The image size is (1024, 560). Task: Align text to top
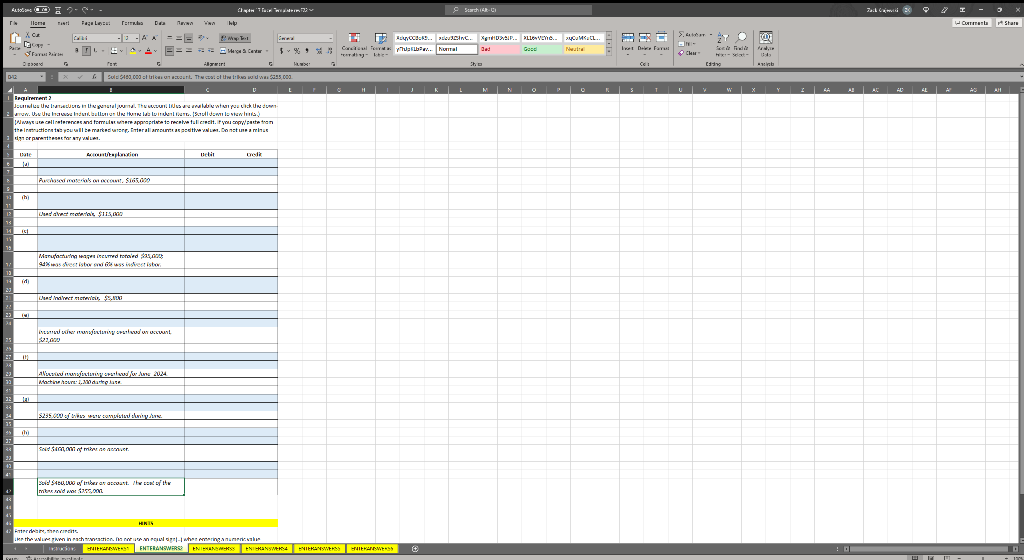(169, 39)
